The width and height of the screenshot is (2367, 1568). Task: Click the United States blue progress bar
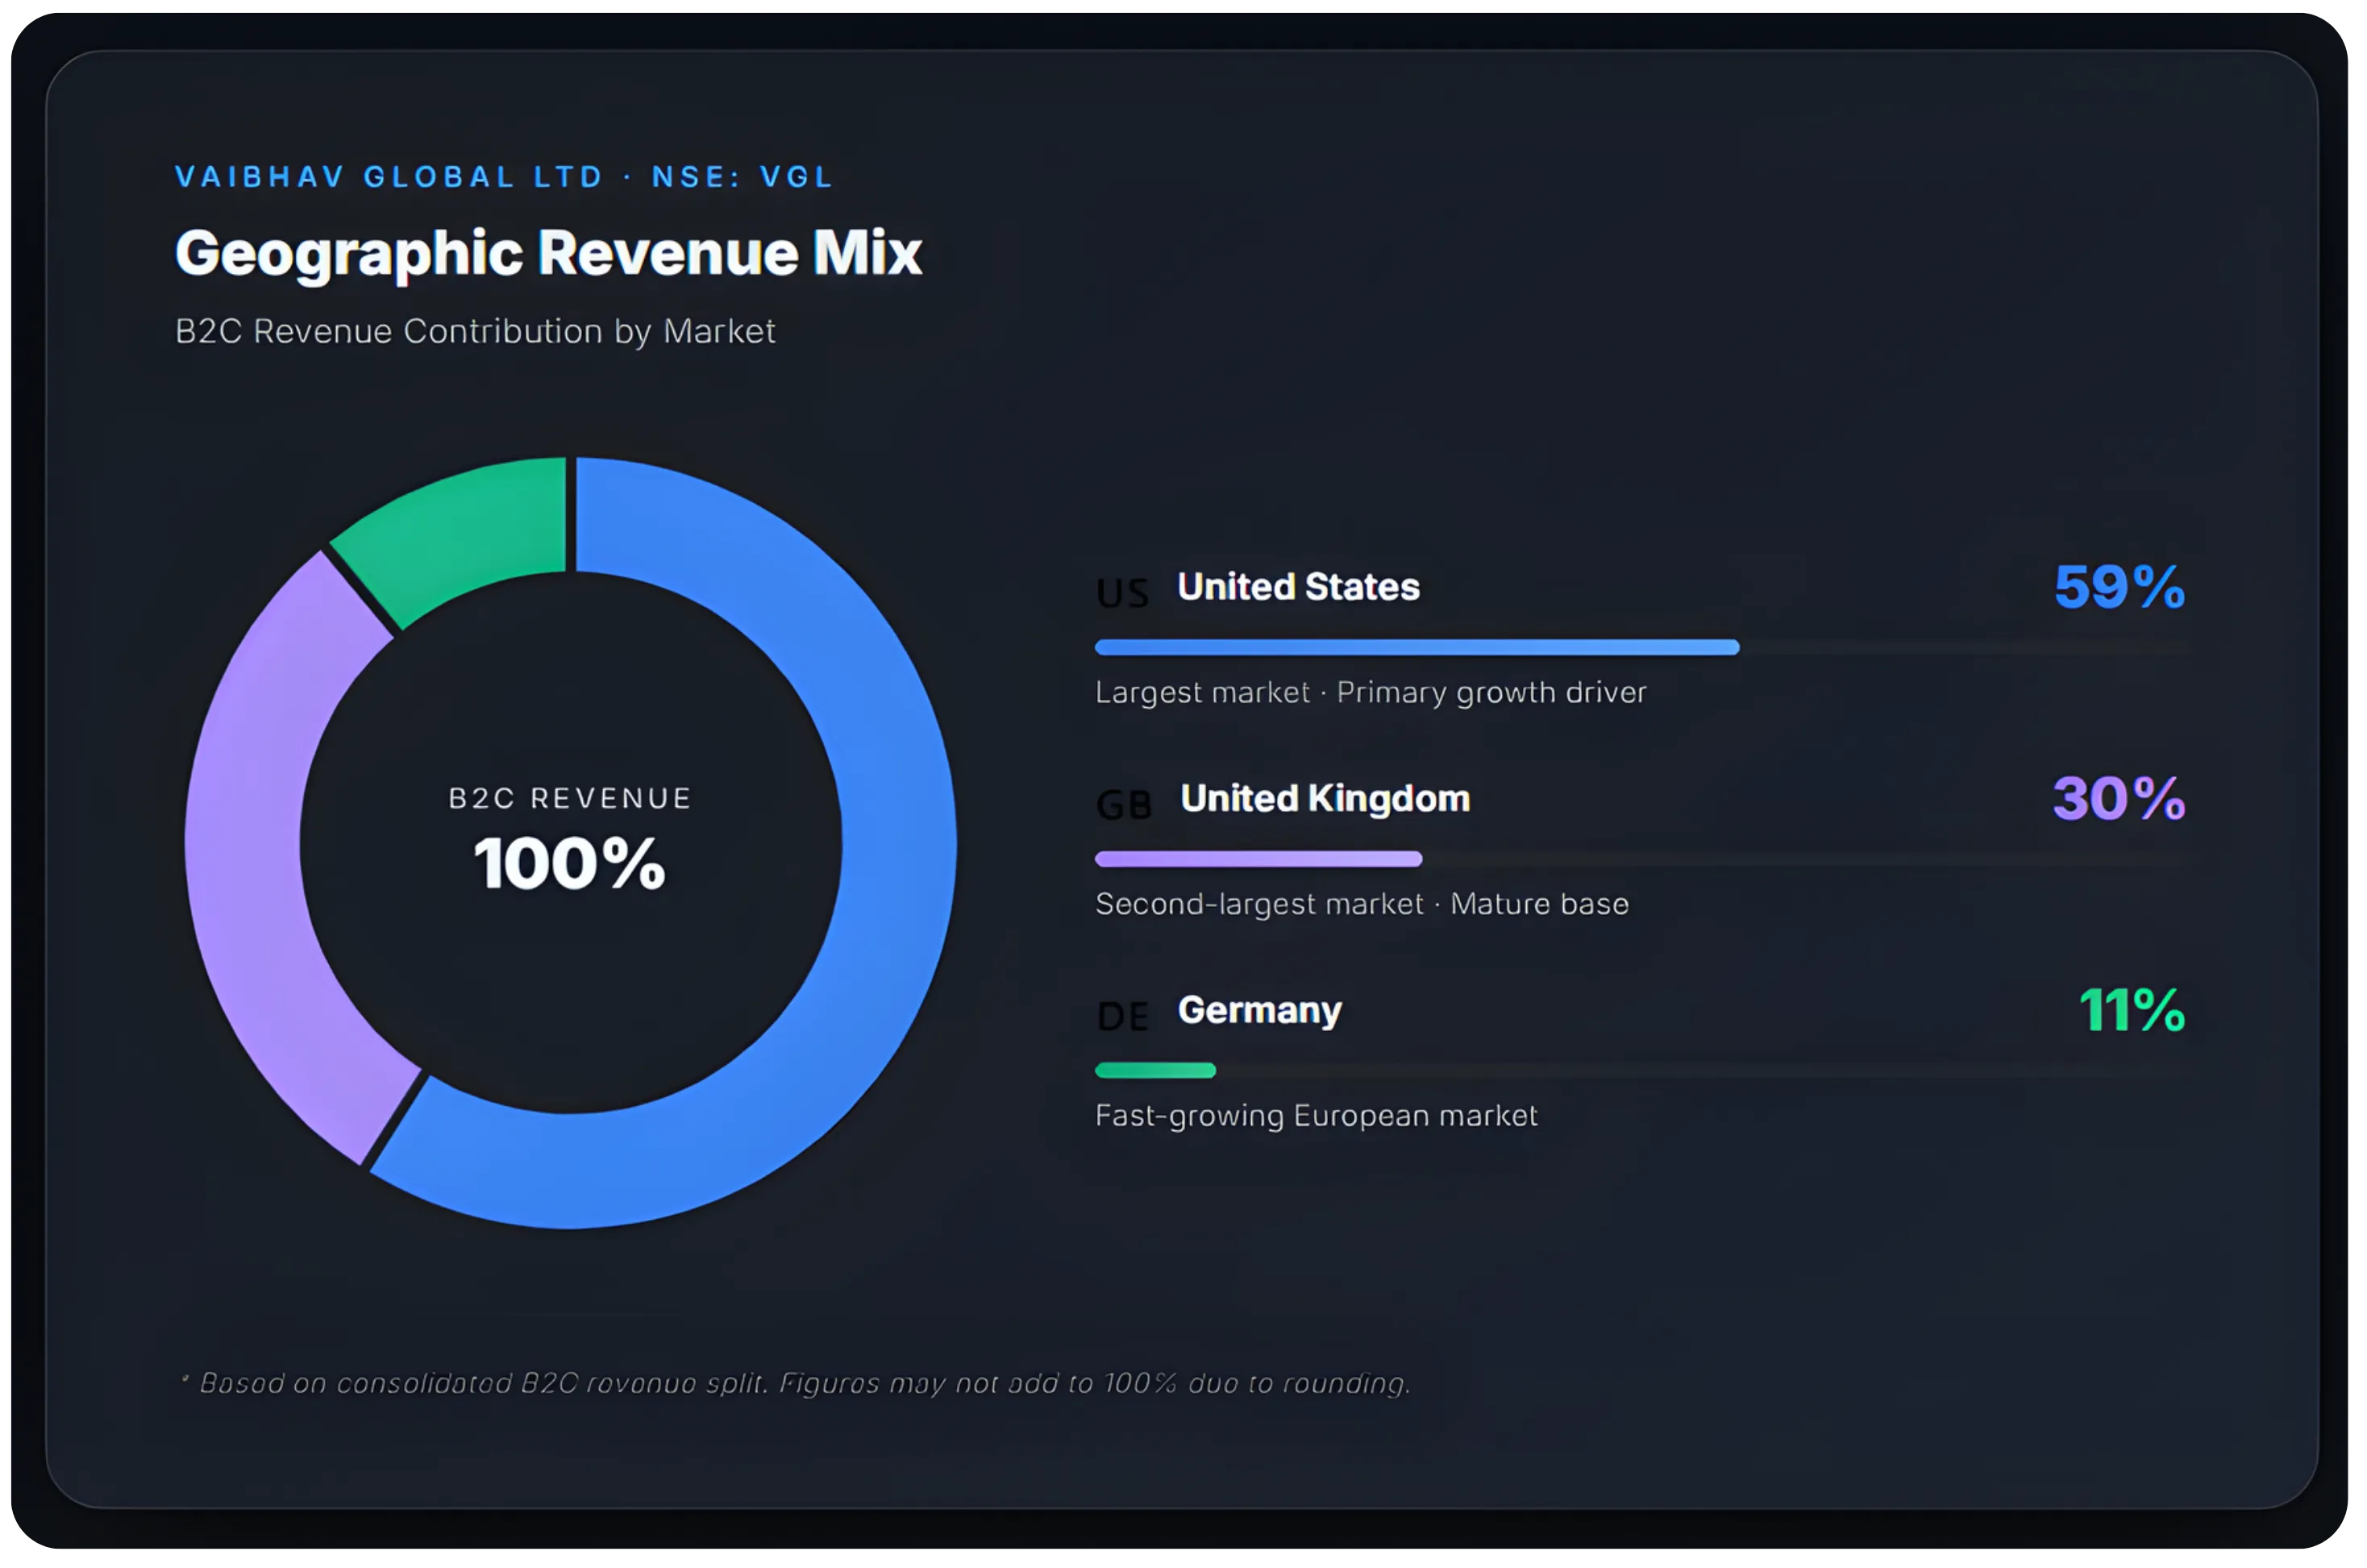(1416, 647)
